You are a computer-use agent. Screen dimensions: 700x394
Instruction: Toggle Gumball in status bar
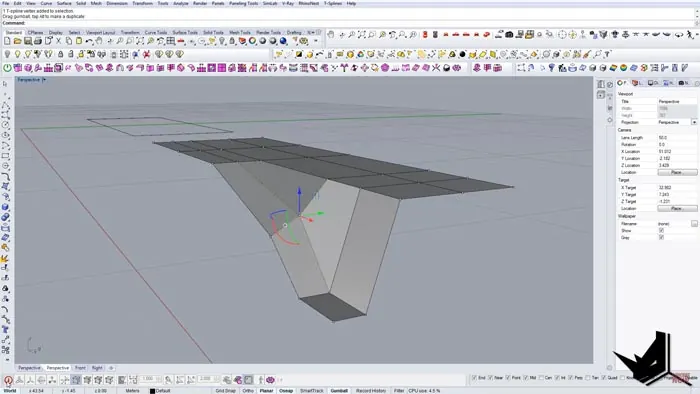(339, 391)
